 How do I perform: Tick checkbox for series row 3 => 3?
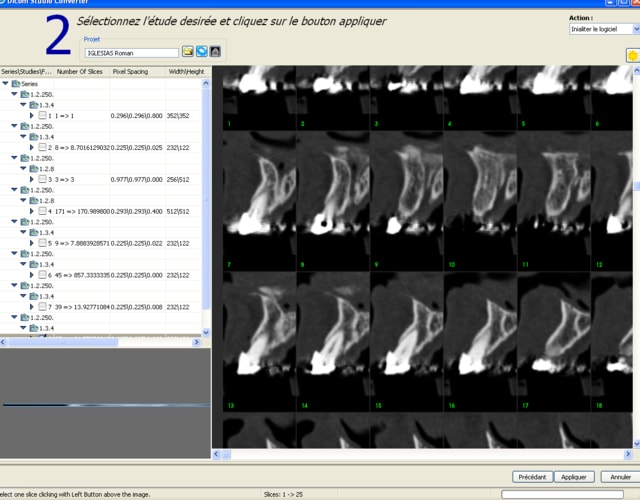[42, 179]
